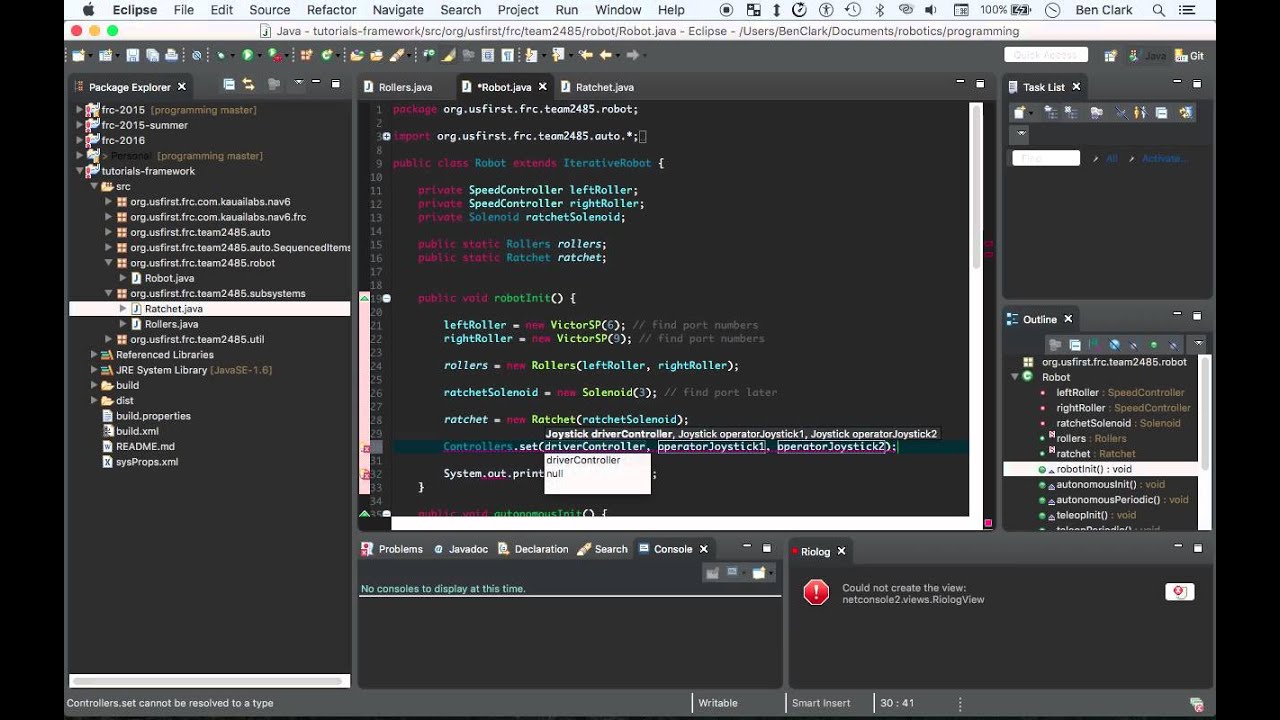Viewport: 1280px width, 720px height.
Task: Toggle Block Selection Mode in toolbar
Action: pos(486,55)
